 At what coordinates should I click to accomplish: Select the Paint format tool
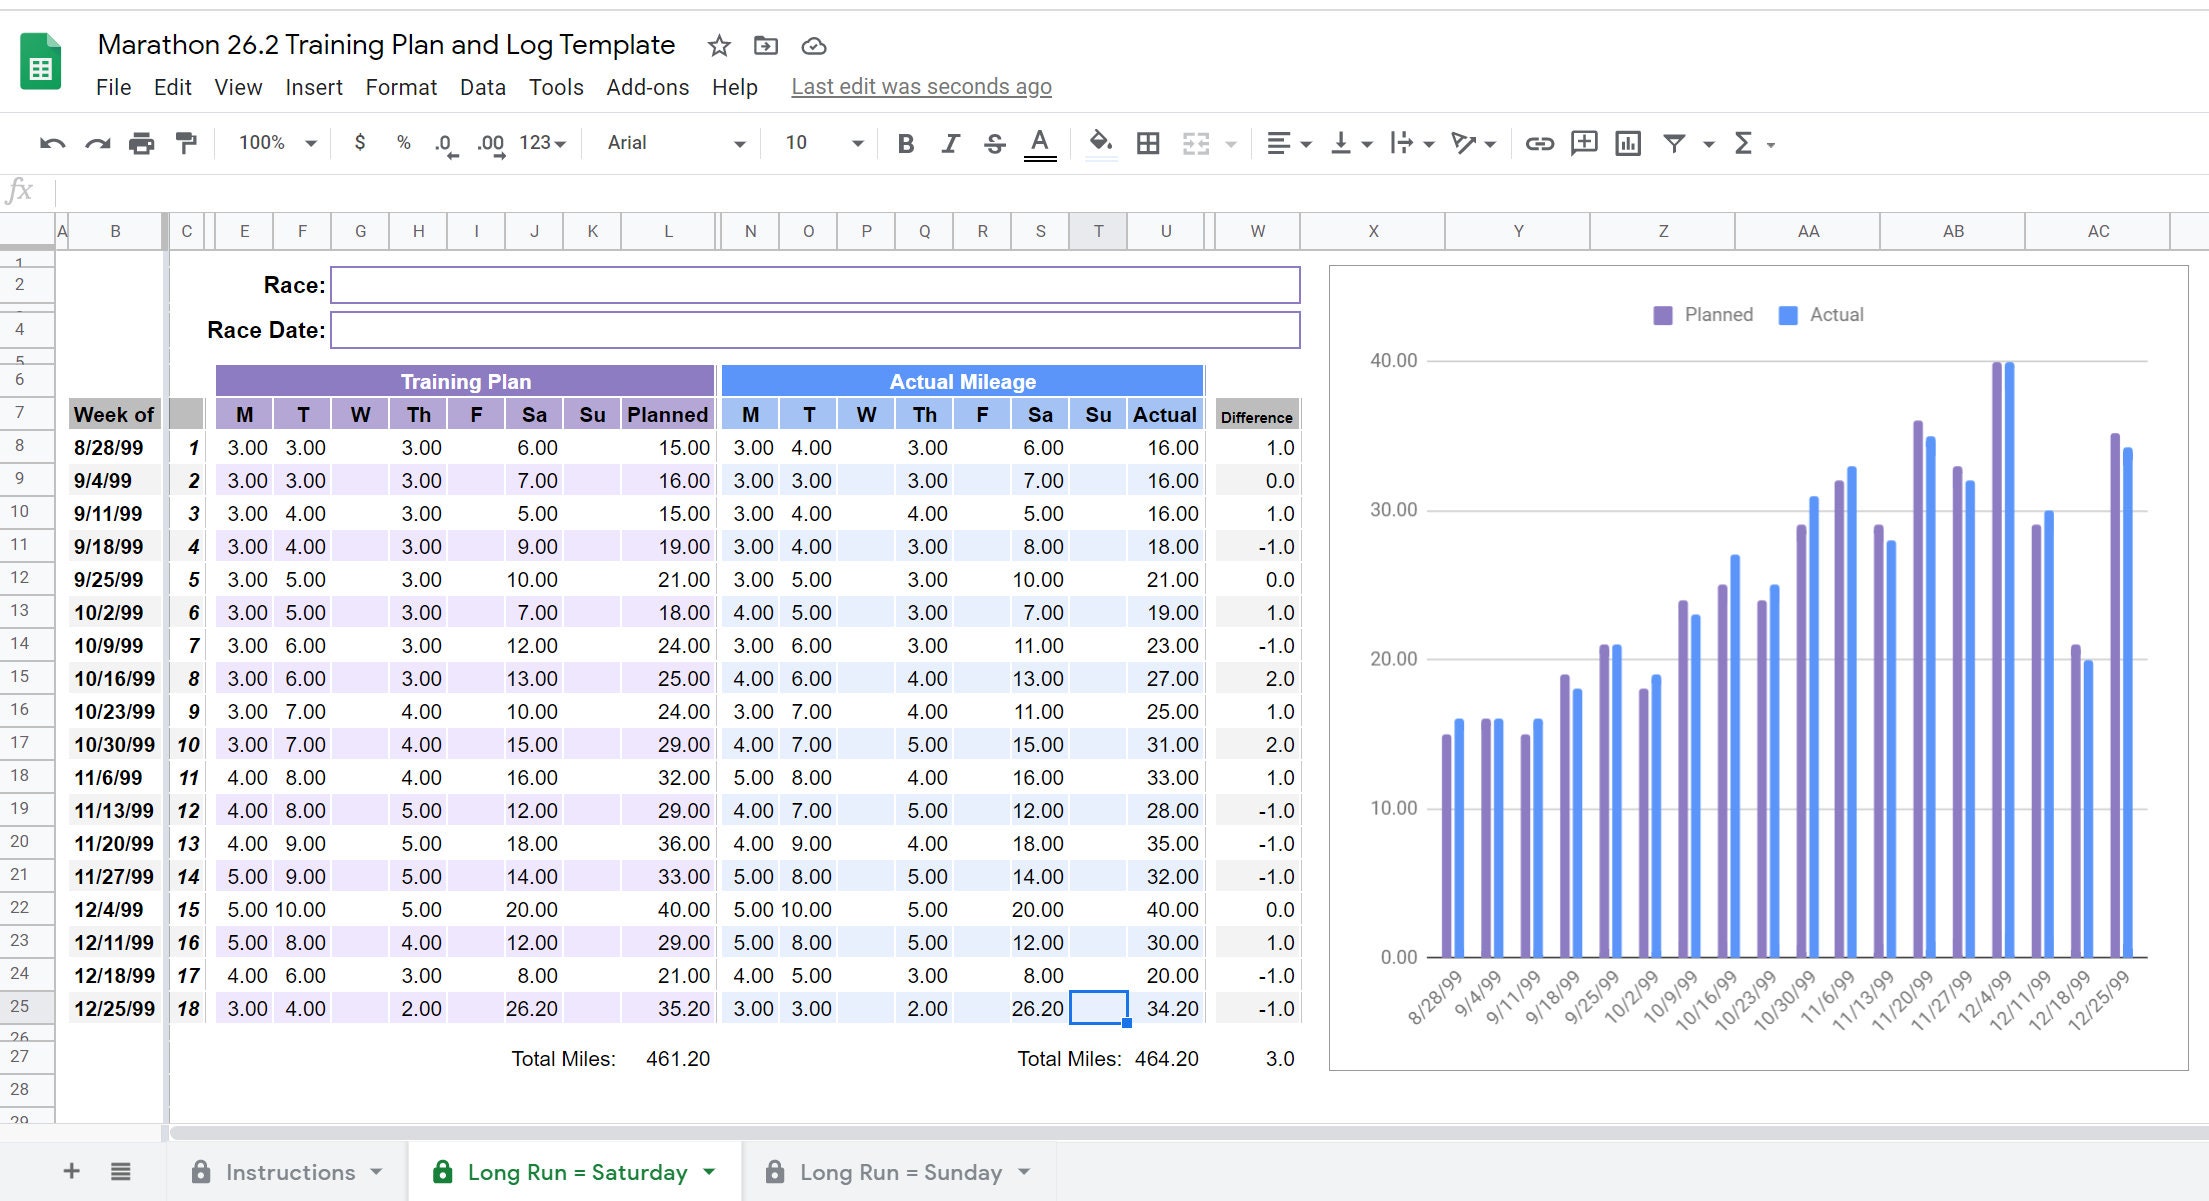tap(185, 143)
